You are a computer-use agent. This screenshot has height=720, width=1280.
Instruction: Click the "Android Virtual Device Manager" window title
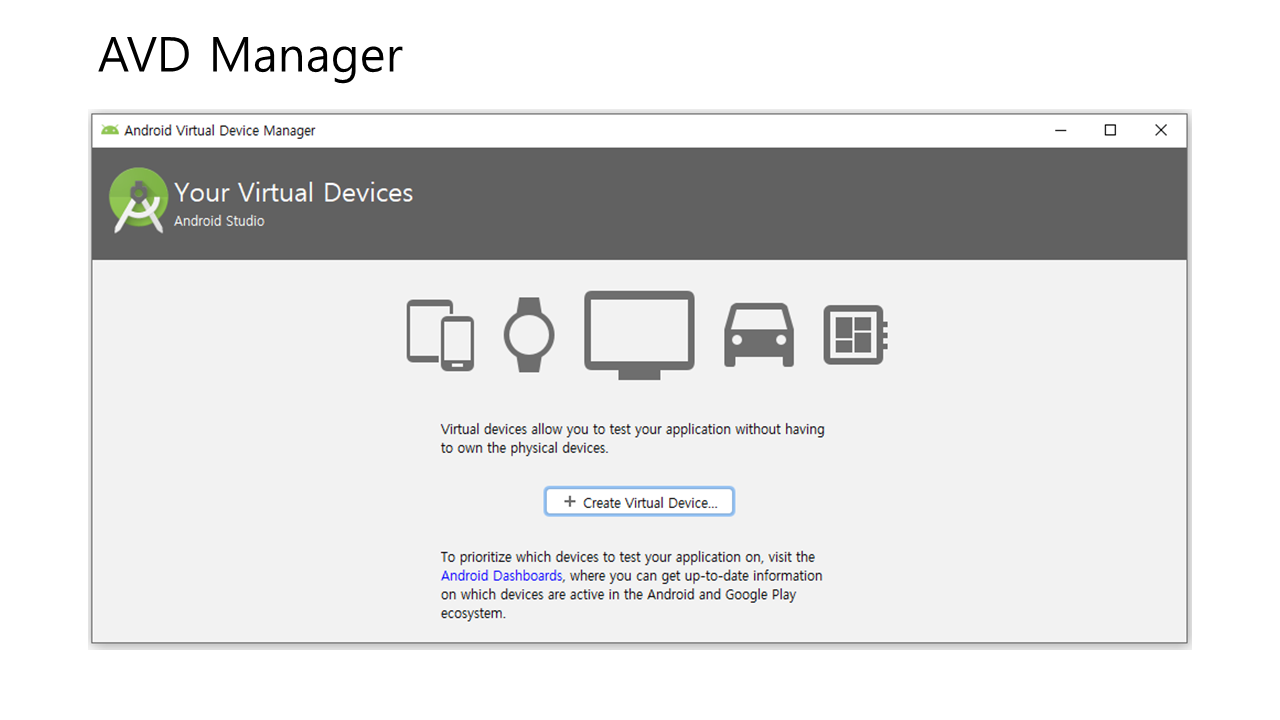click(220, 131)
